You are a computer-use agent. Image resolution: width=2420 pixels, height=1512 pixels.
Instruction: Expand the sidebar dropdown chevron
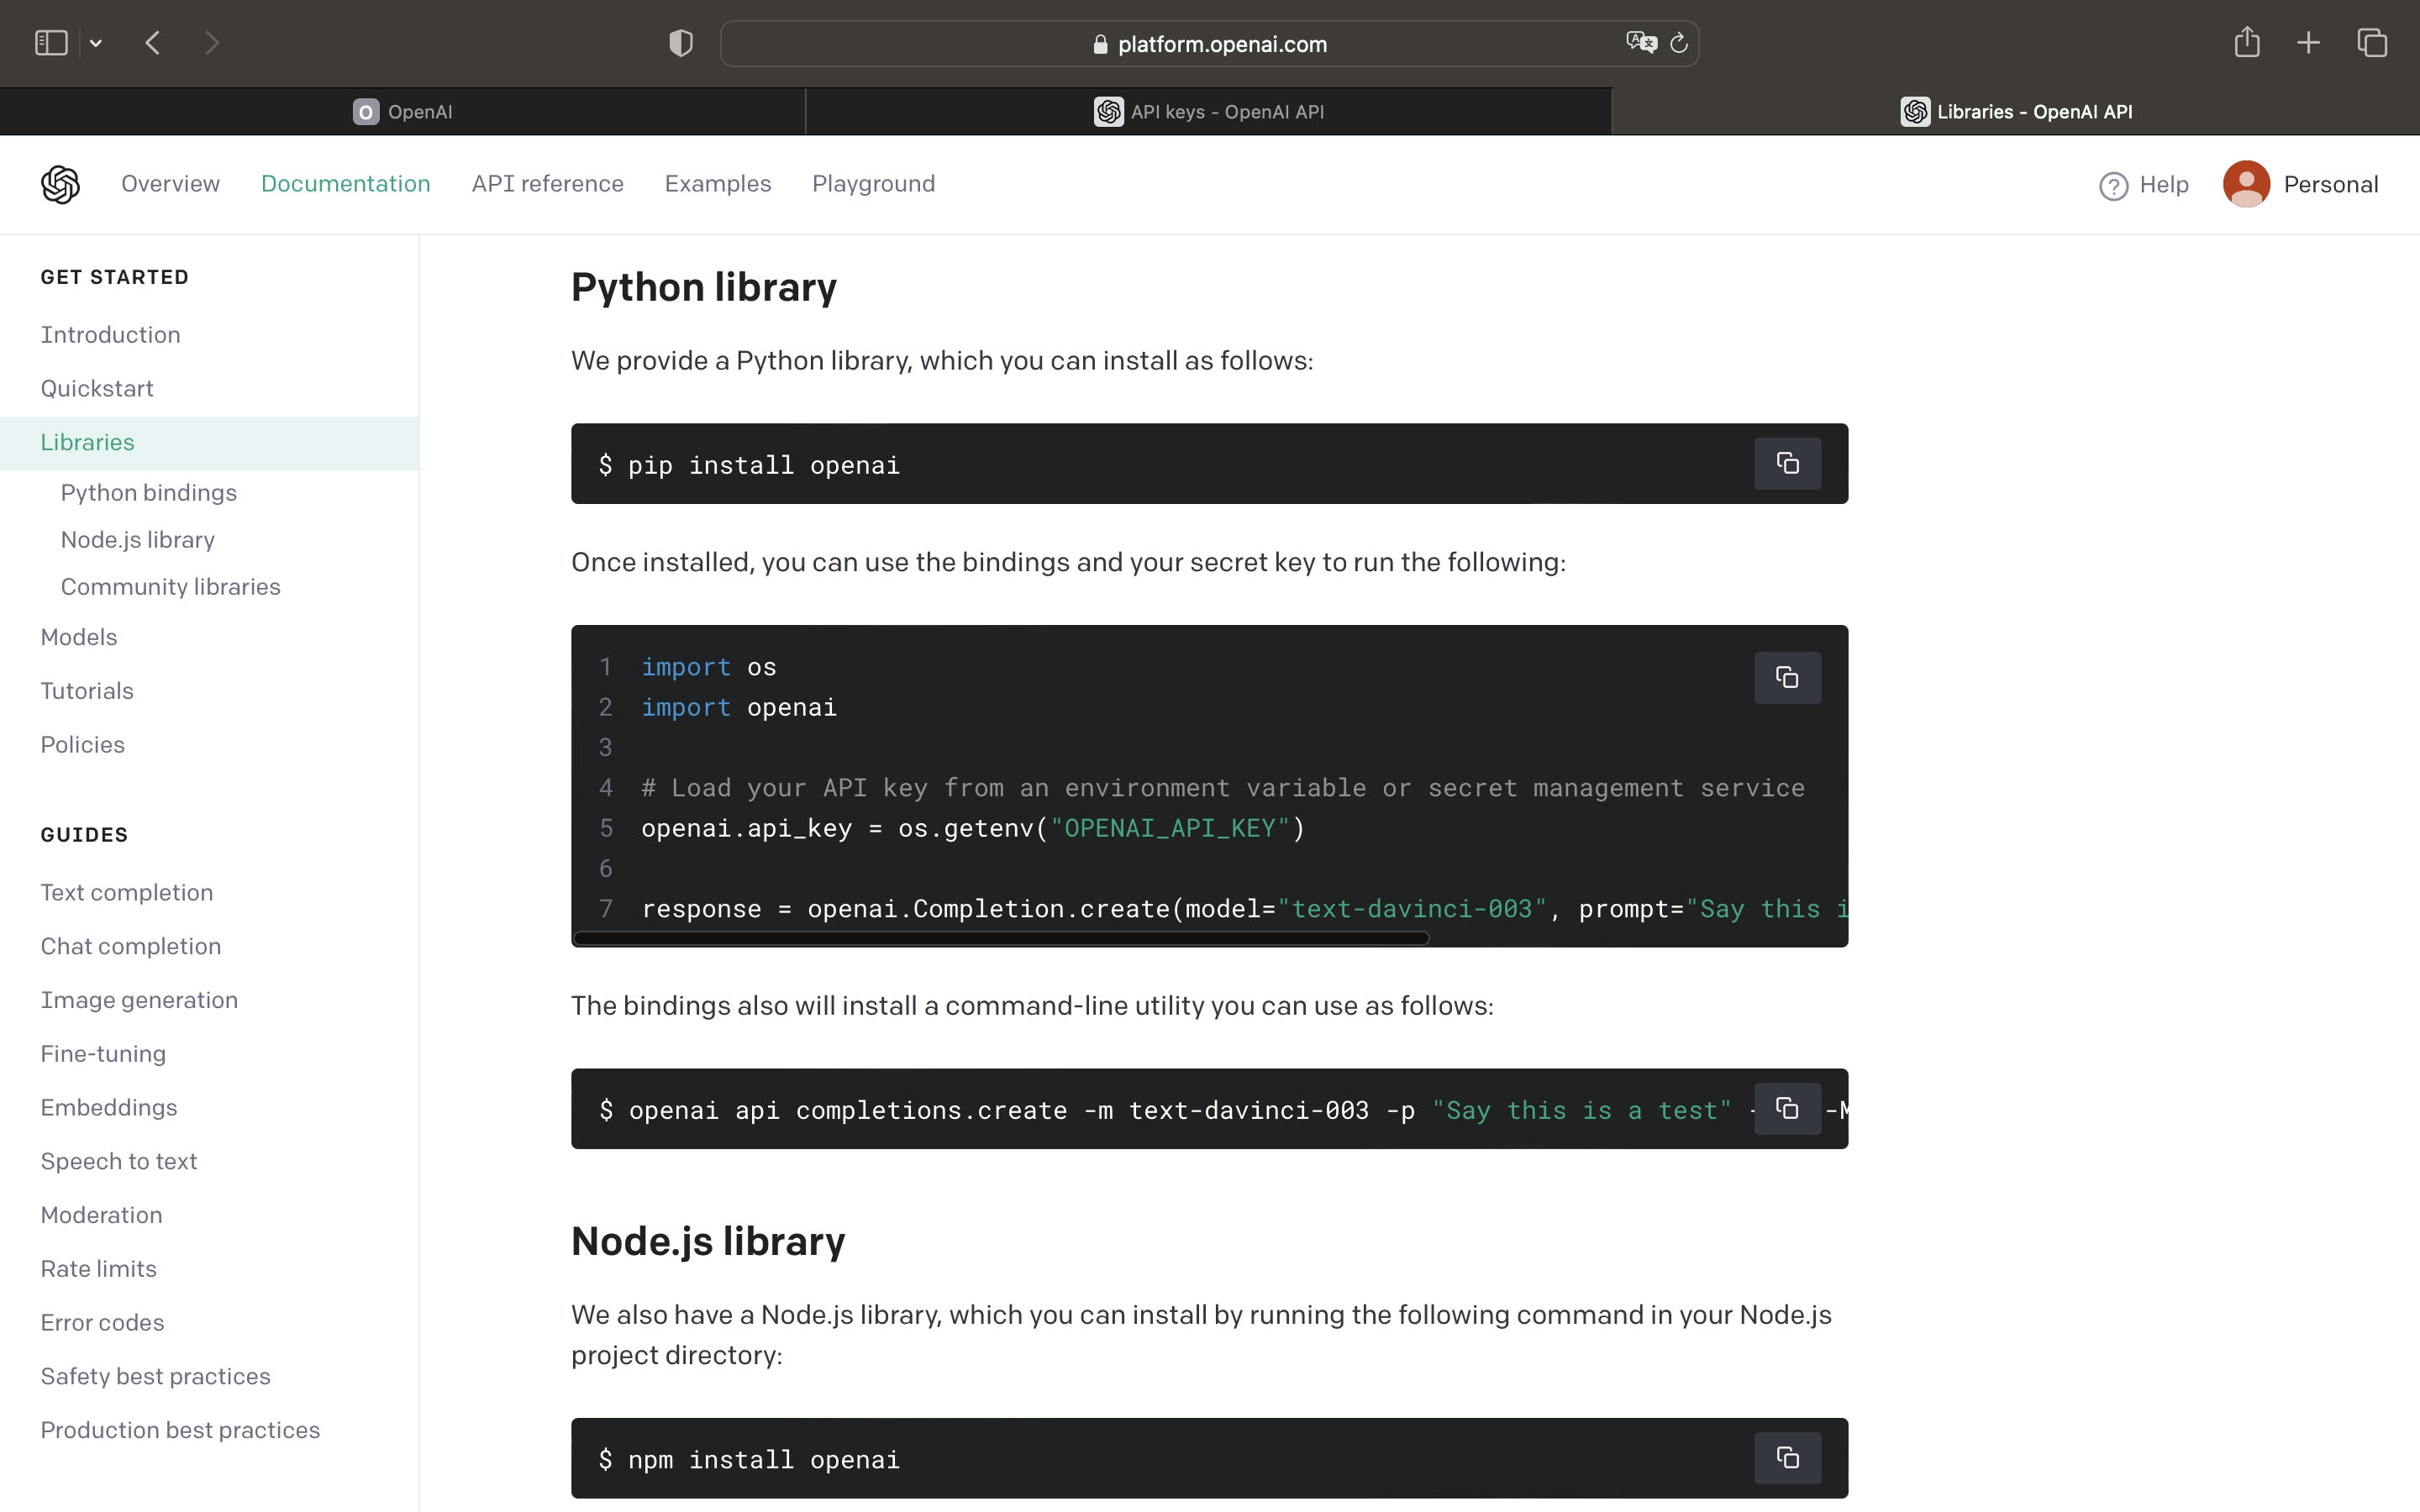[x=96, y=43]
